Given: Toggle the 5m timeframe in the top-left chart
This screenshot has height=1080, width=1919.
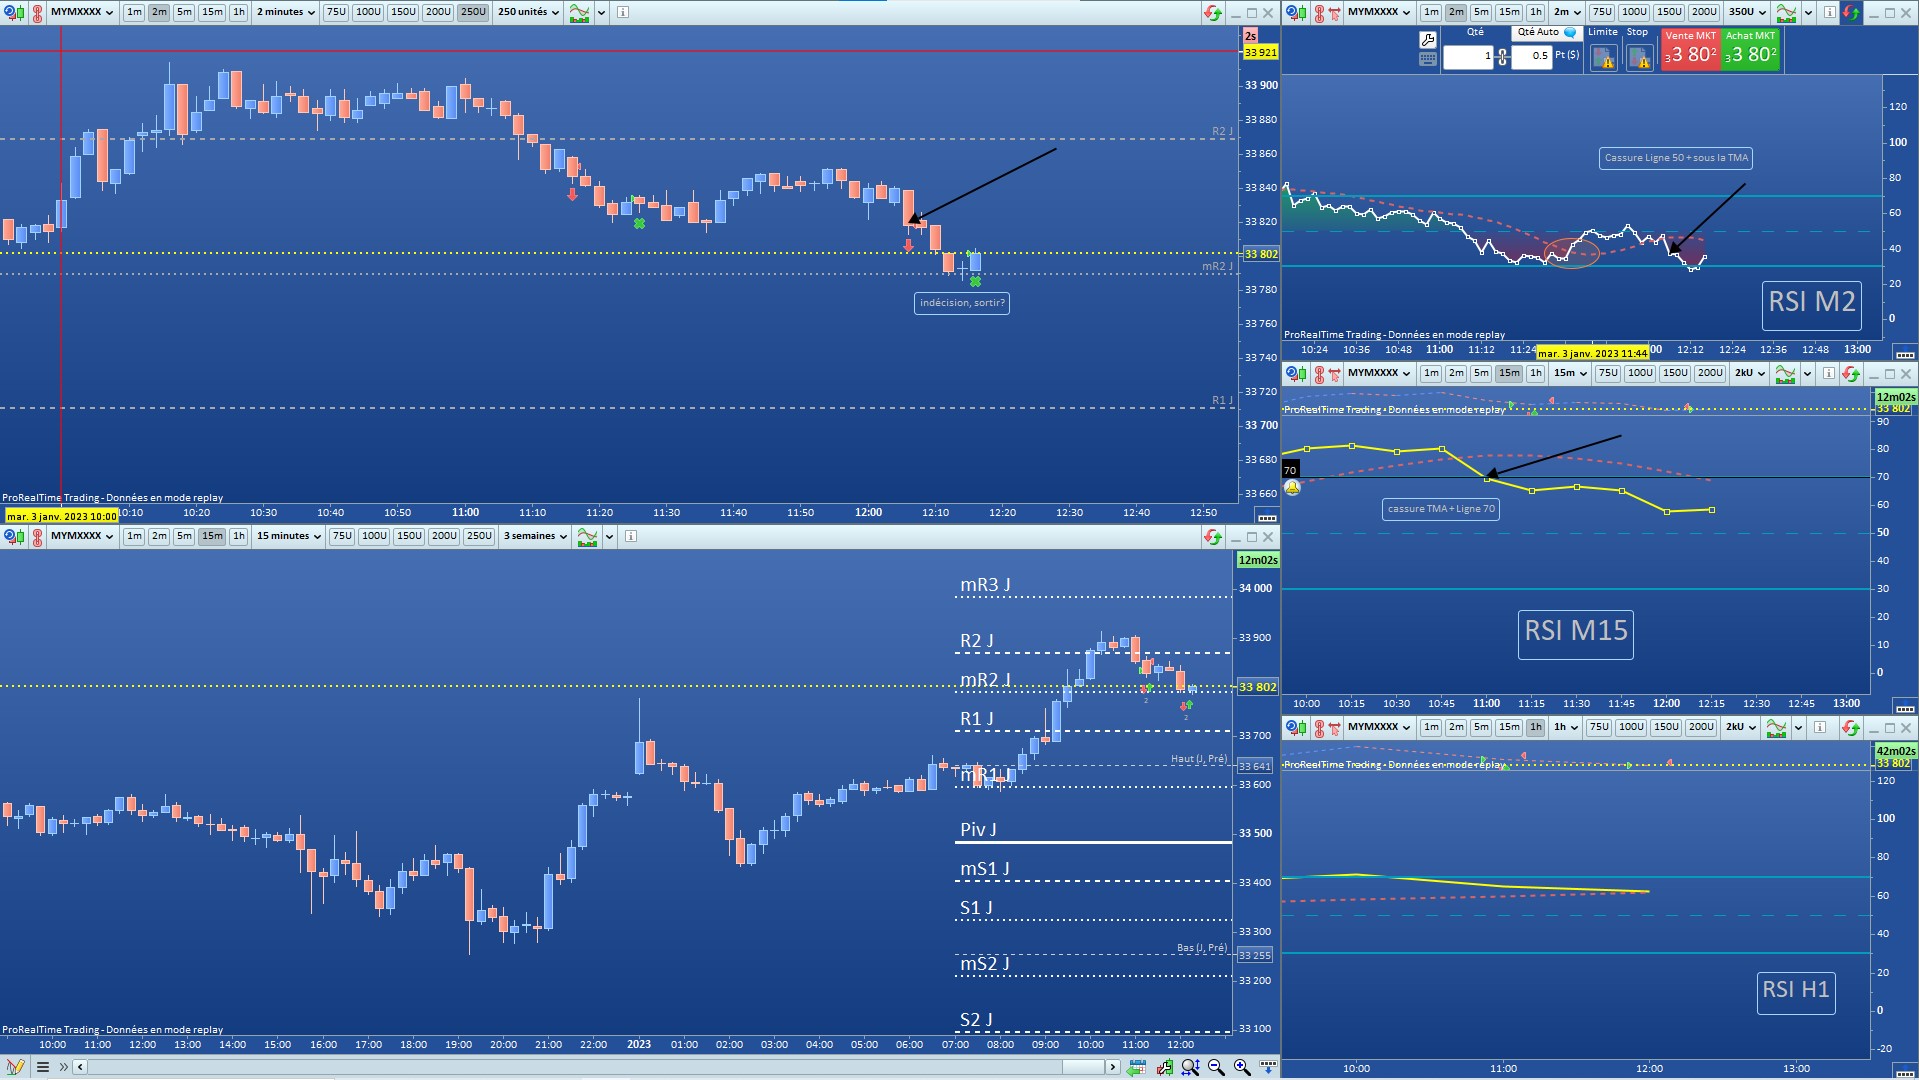Looking at the screenshot, I should (x=184, y=12).
